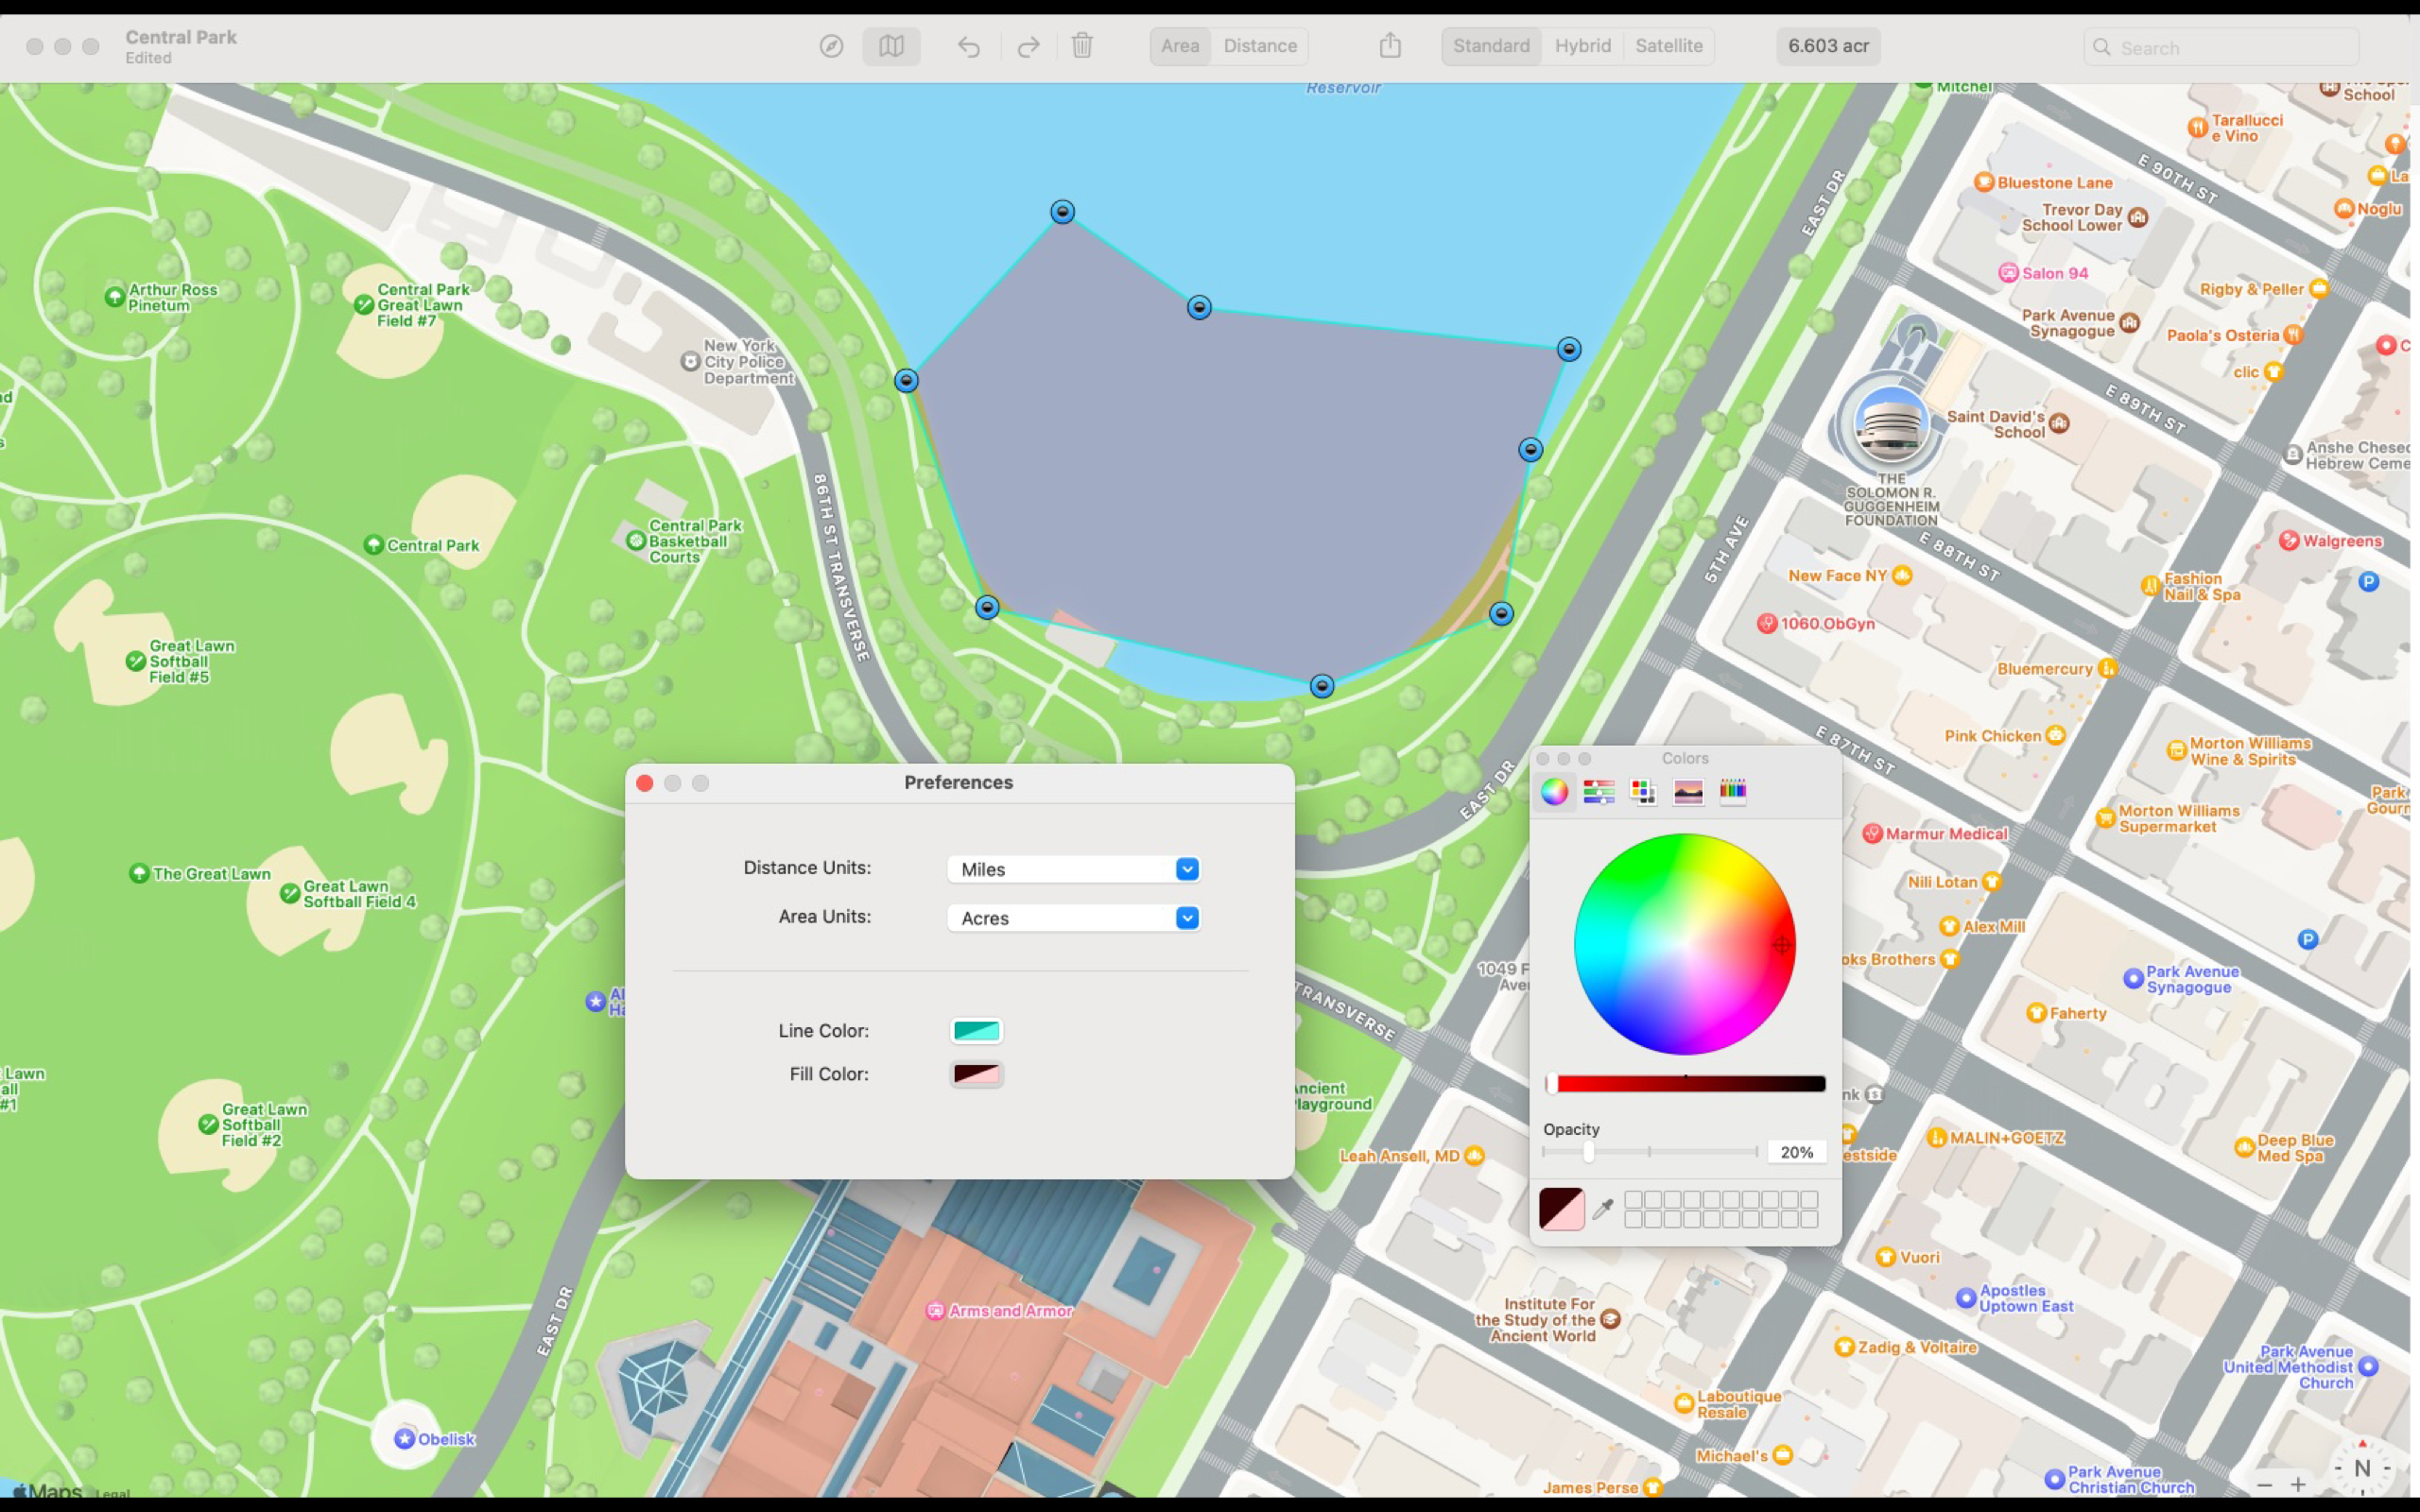Select the Faherty store pin
The width and height of the screenshot is (2420, 1512).
click(2036, 1013)
